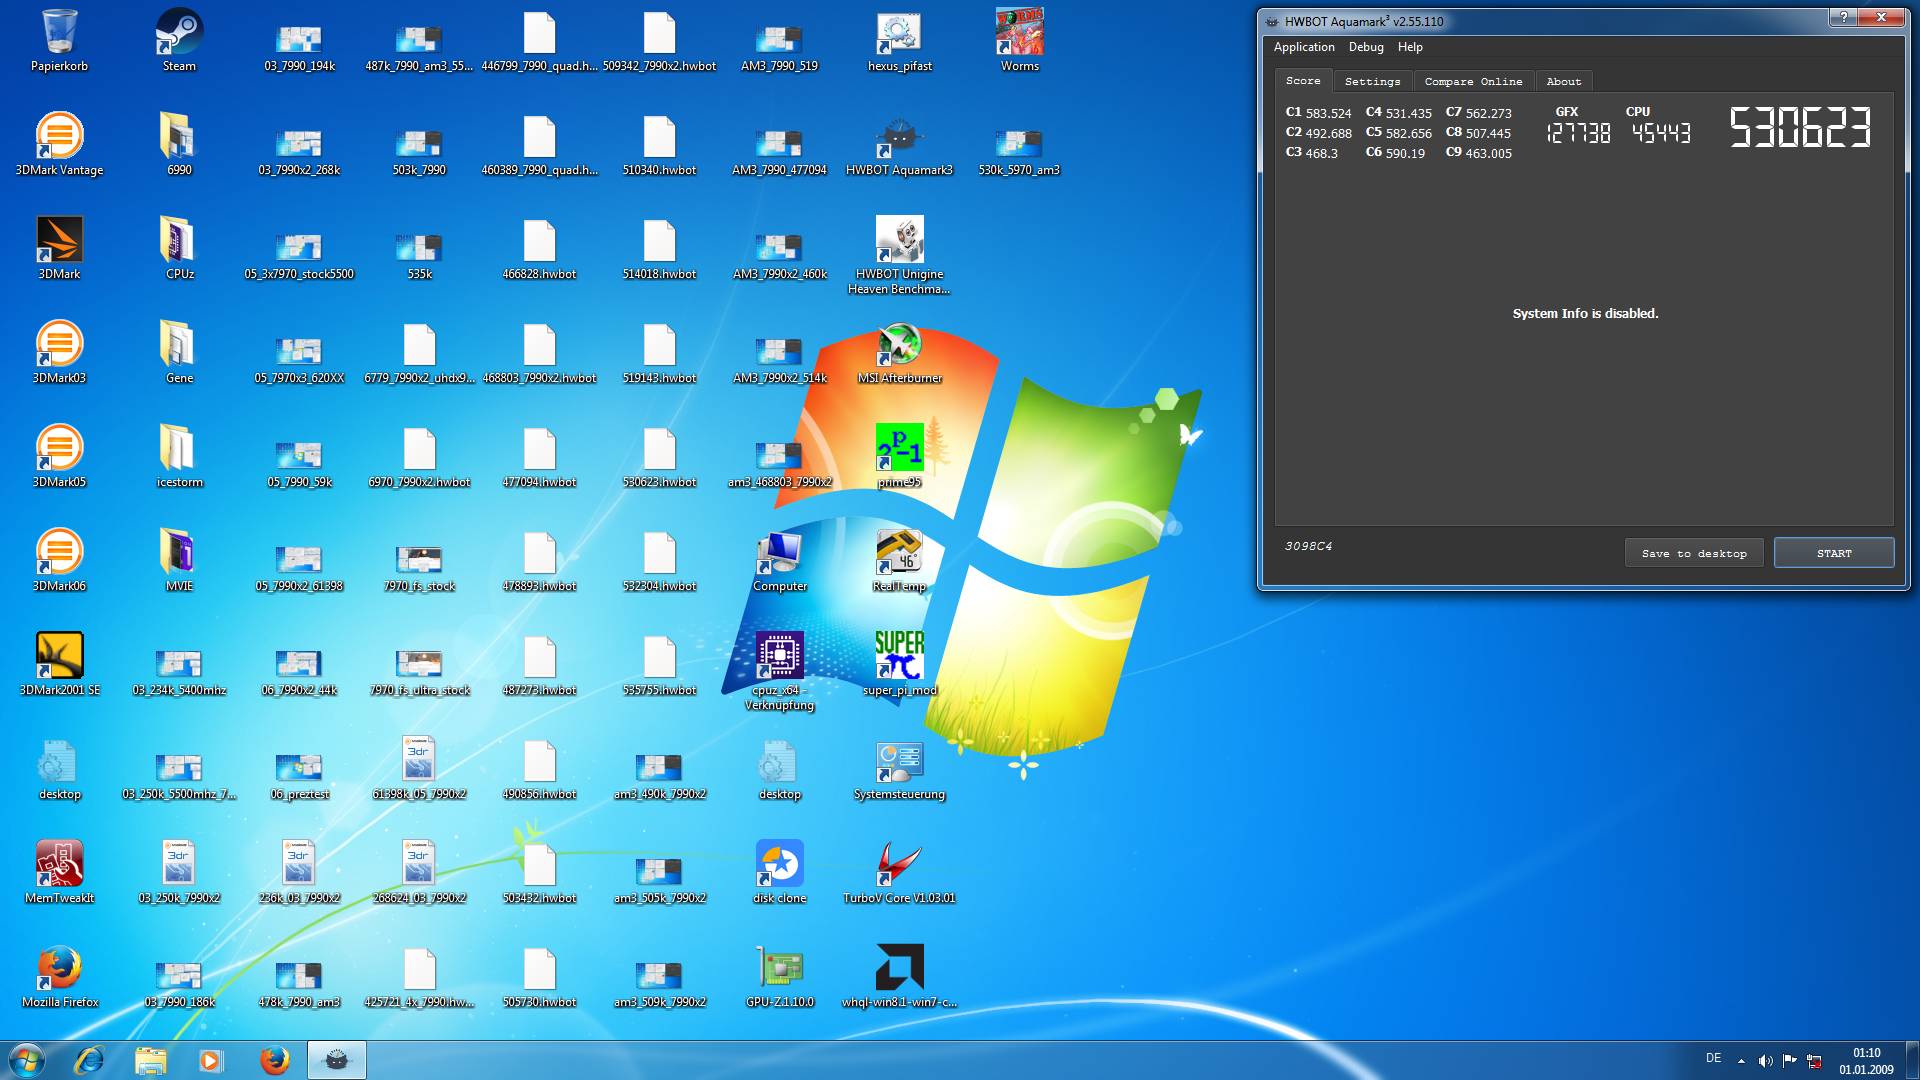Open Internet Explorer from the taskbar
The height and width of the screenshot is (1080, 1920).
(x=90, y=1060)
